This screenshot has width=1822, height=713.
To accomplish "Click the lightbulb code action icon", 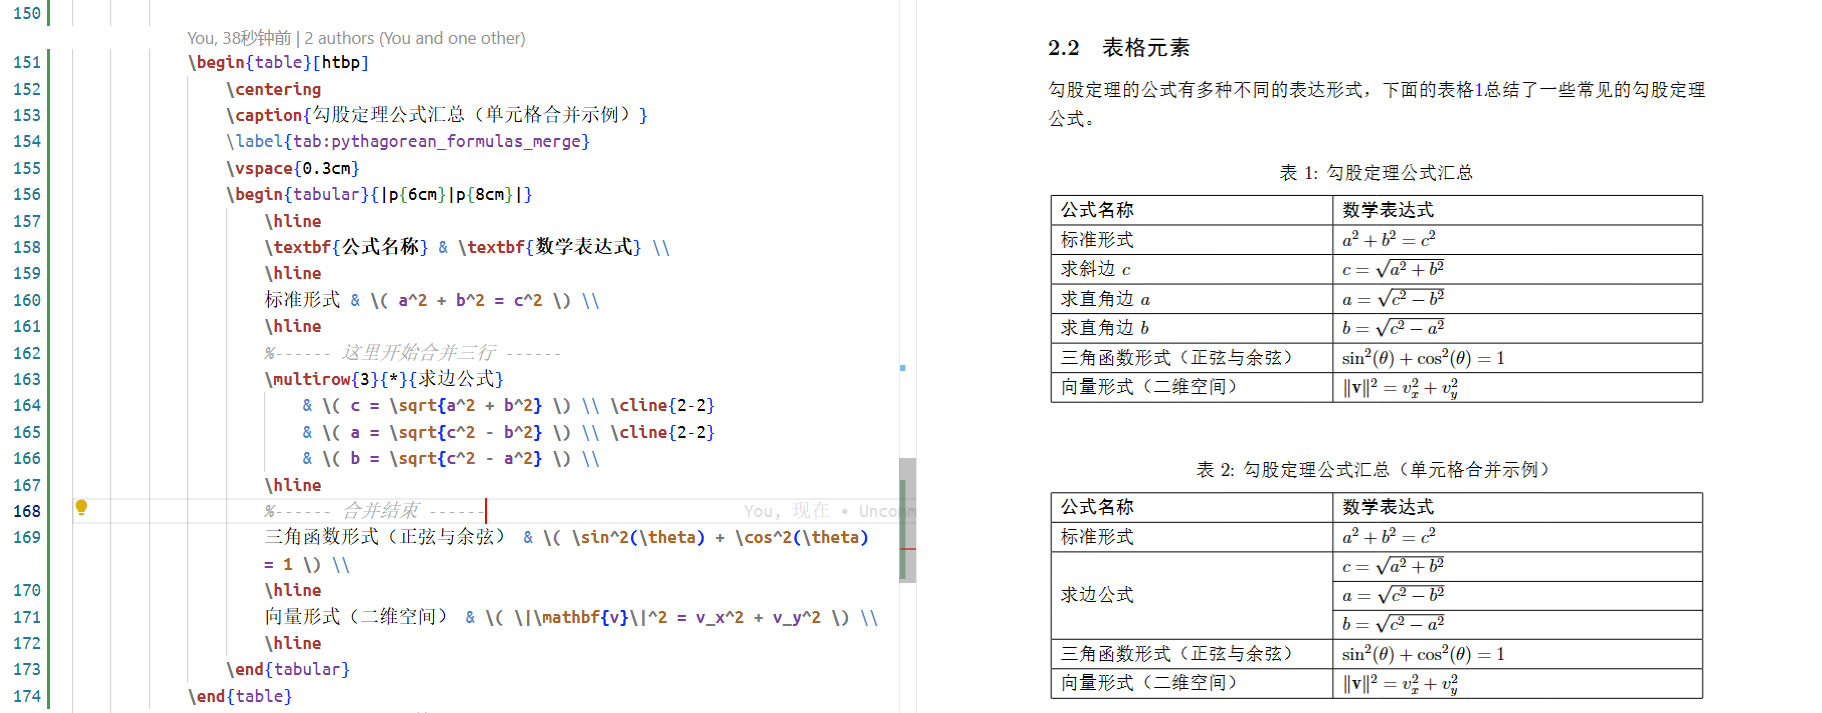I will pyautogui.click(x=81, y=508).
